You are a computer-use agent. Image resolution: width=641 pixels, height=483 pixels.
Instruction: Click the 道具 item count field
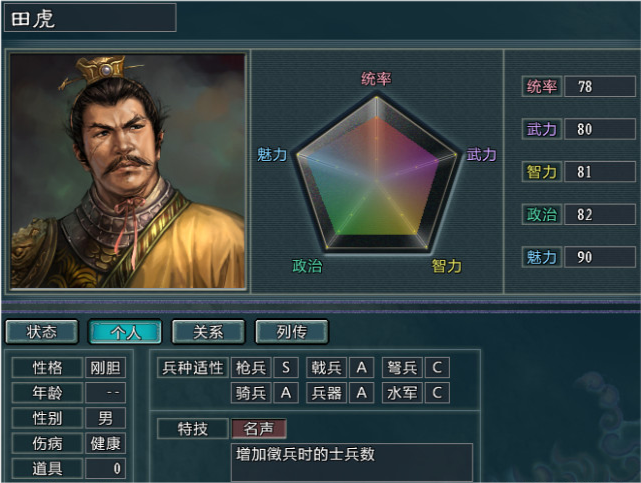tap(105, 468)
